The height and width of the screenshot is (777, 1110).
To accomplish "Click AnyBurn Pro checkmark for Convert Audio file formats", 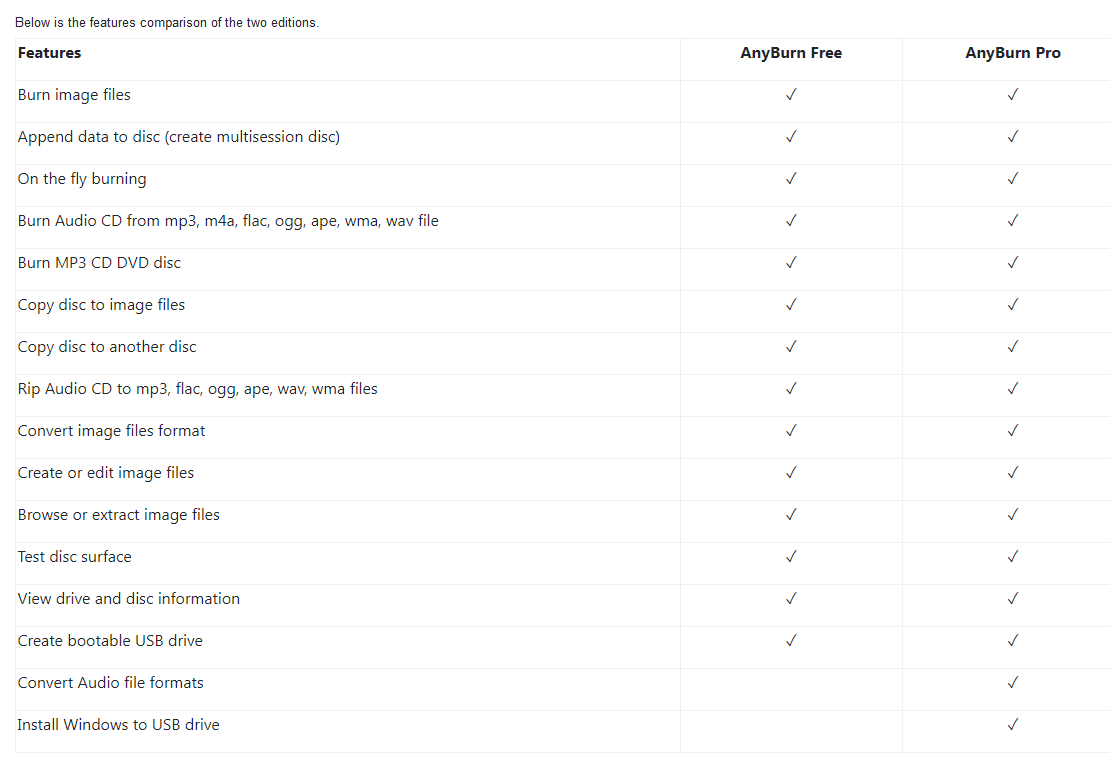I will click(x=1013, y=683).
